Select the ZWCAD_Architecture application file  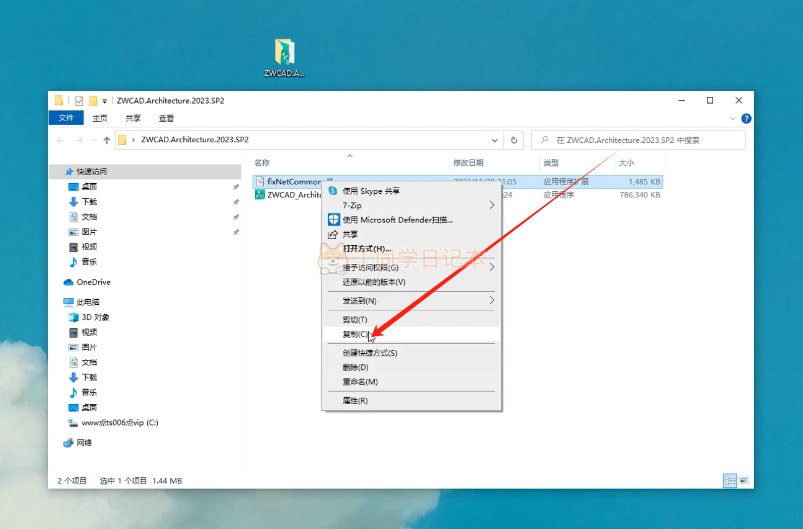coord(288,195)
